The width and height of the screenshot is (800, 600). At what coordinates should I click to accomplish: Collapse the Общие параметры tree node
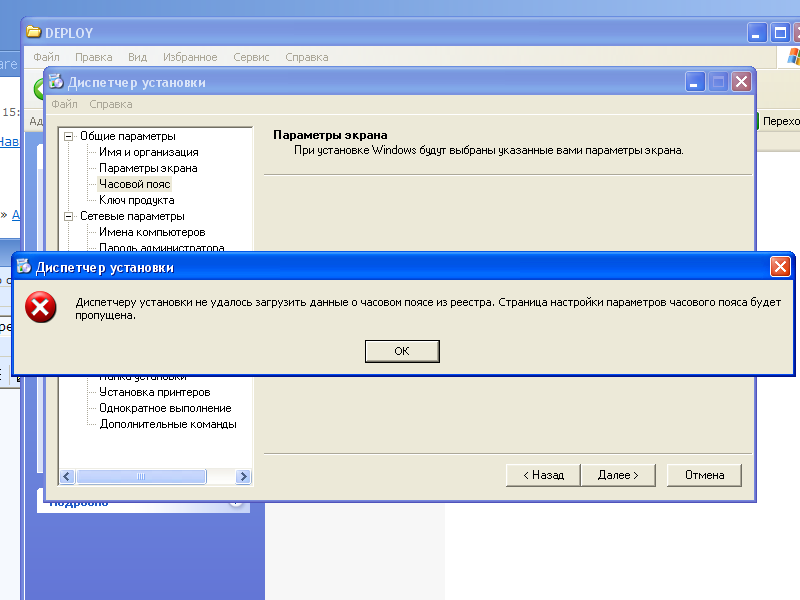[68, 136]
